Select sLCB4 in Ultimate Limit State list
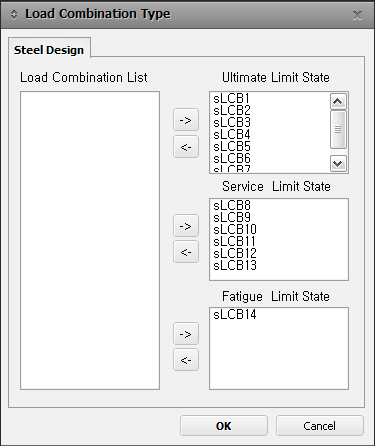 click(231, 134)
